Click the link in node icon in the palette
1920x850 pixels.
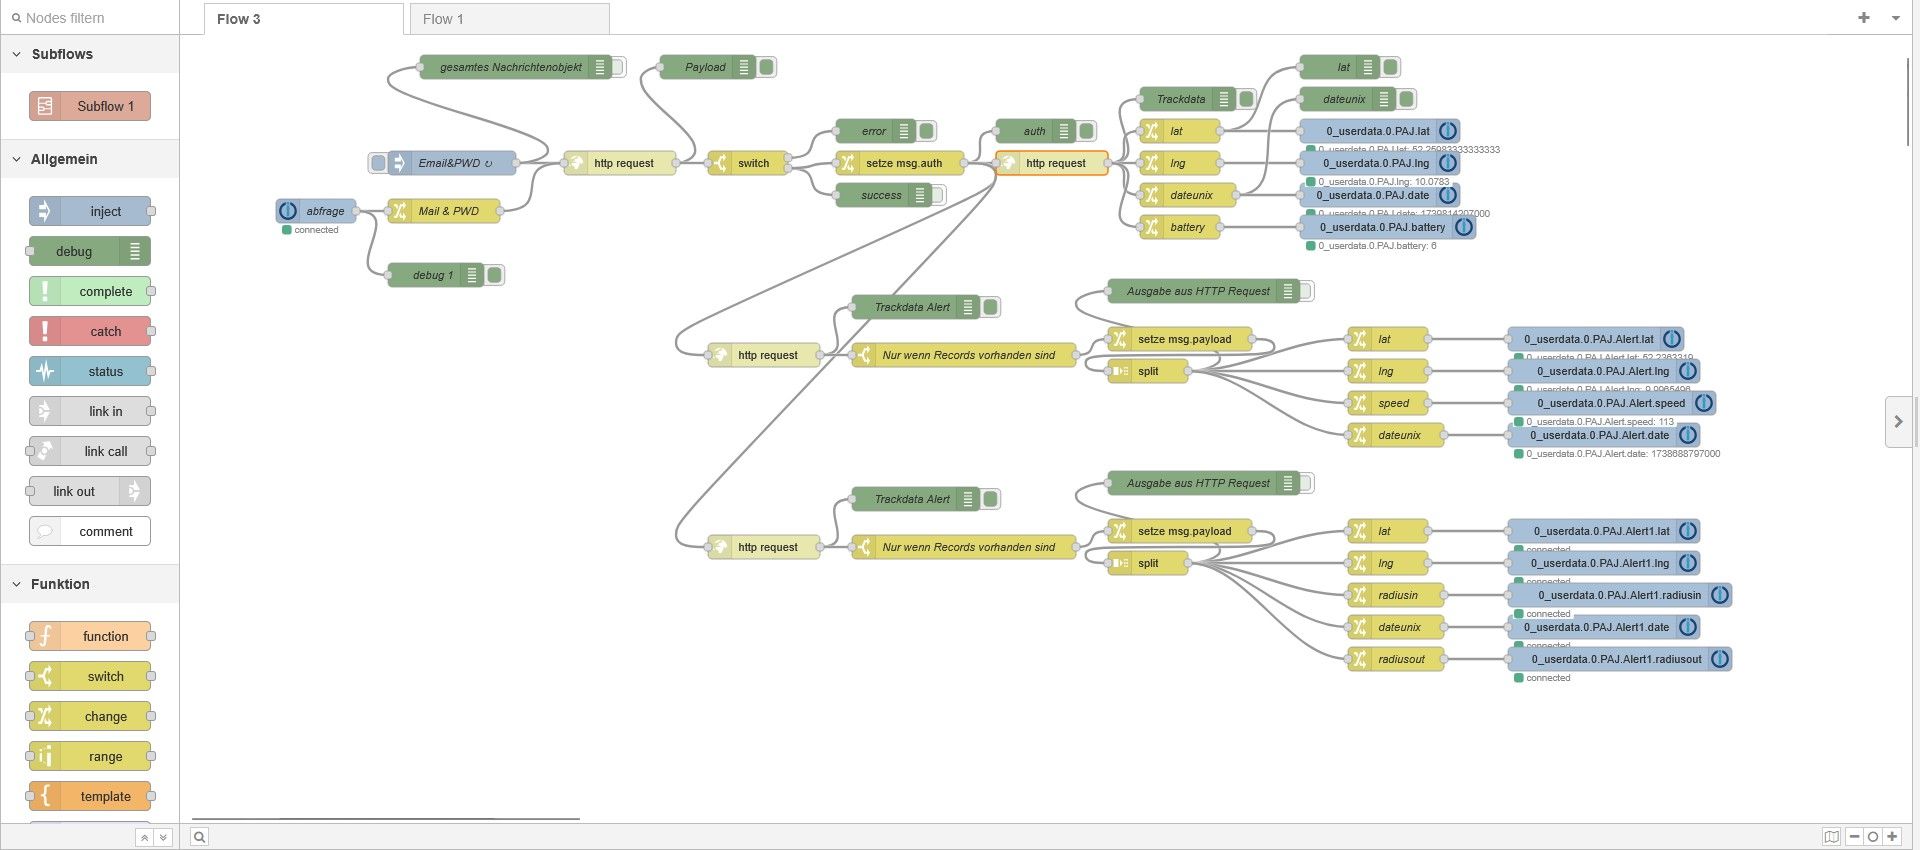pyautogui.click(x=45, y=411)
